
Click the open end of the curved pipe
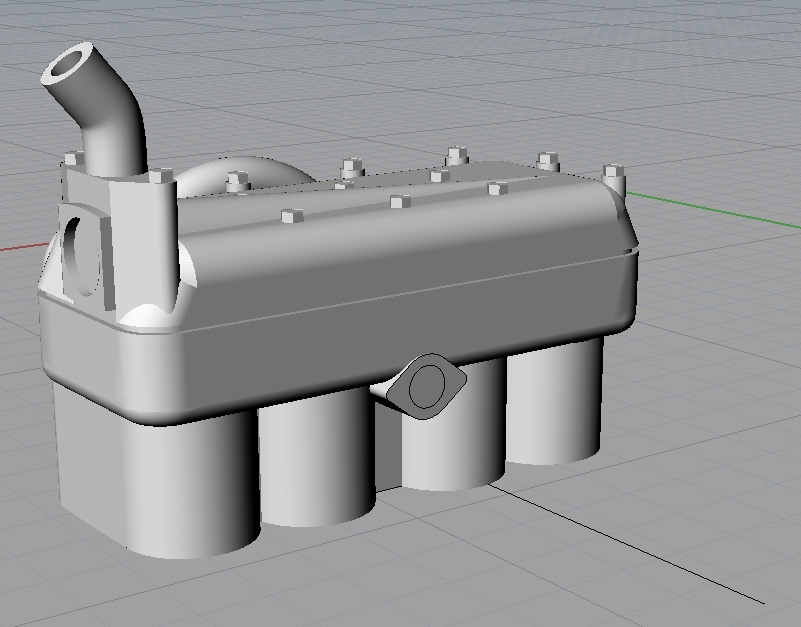[68, 66]
